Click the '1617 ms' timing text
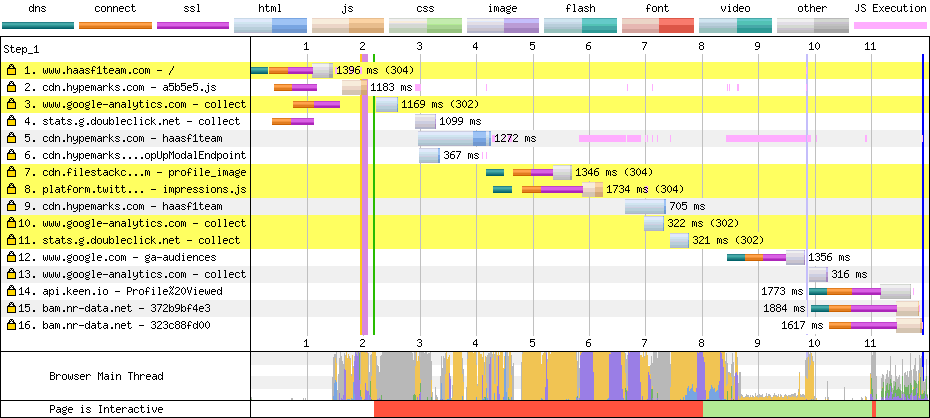This screenshot has width=930, height=418. (802, 325)
